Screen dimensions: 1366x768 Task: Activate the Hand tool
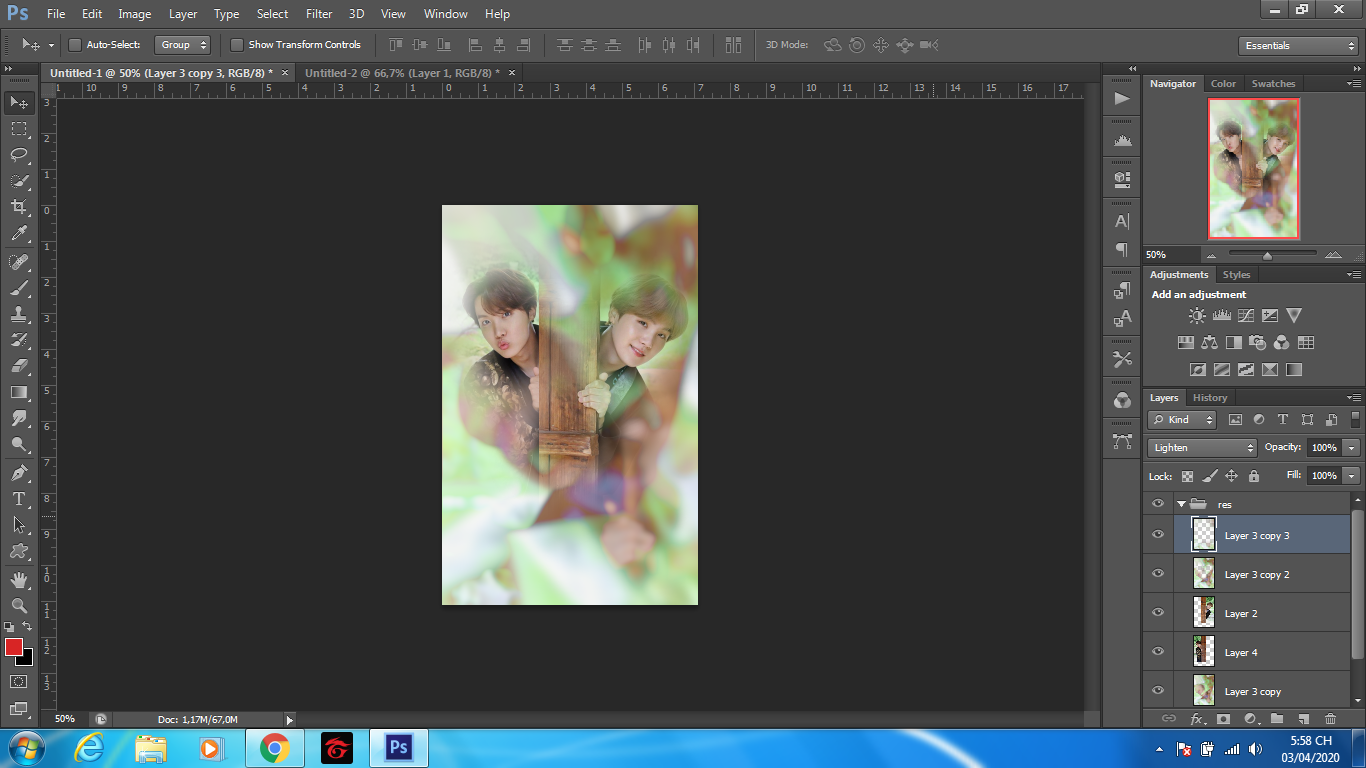pyautogui.click(x=19, y=579)
